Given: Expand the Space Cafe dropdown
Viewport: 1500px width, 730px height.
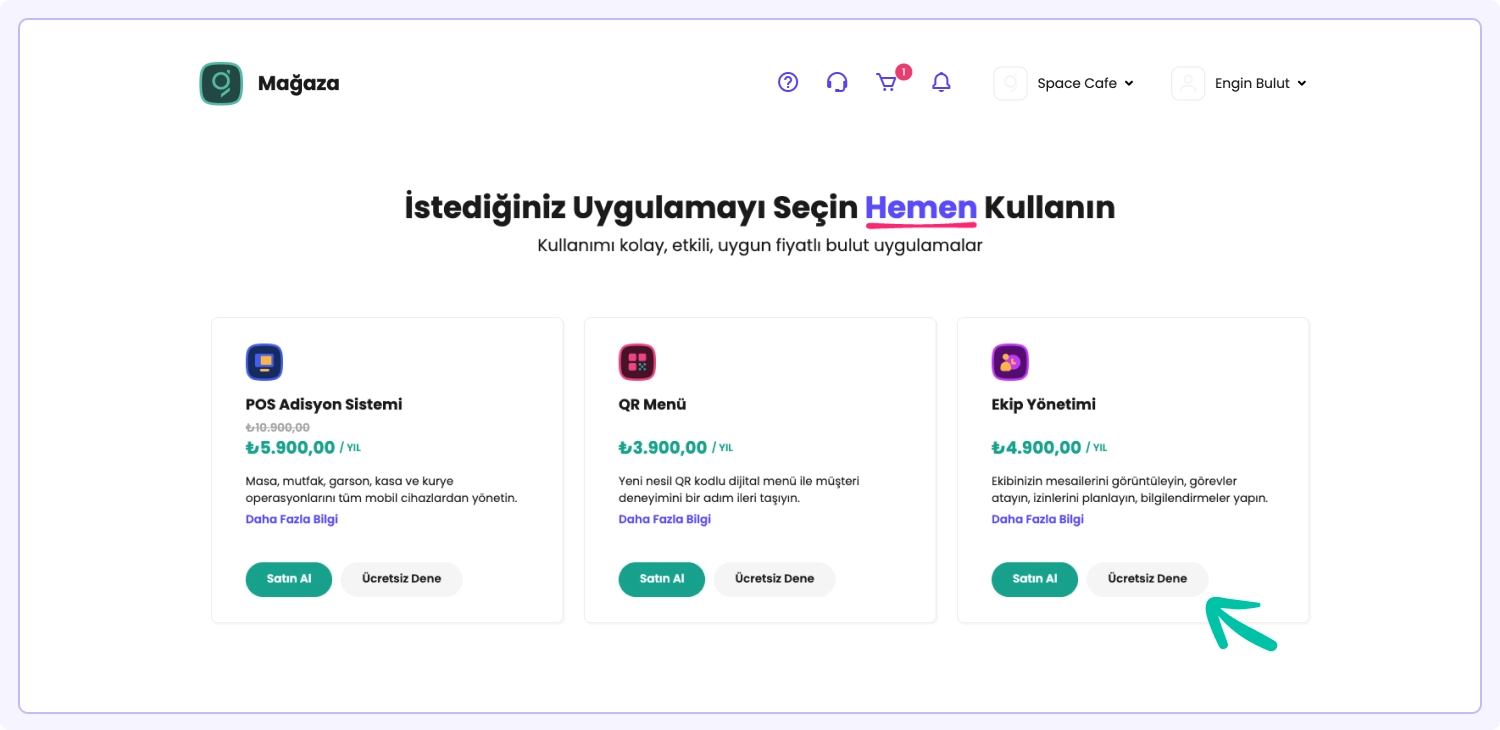Looking at the screenshot, I should coord(1085,84).
